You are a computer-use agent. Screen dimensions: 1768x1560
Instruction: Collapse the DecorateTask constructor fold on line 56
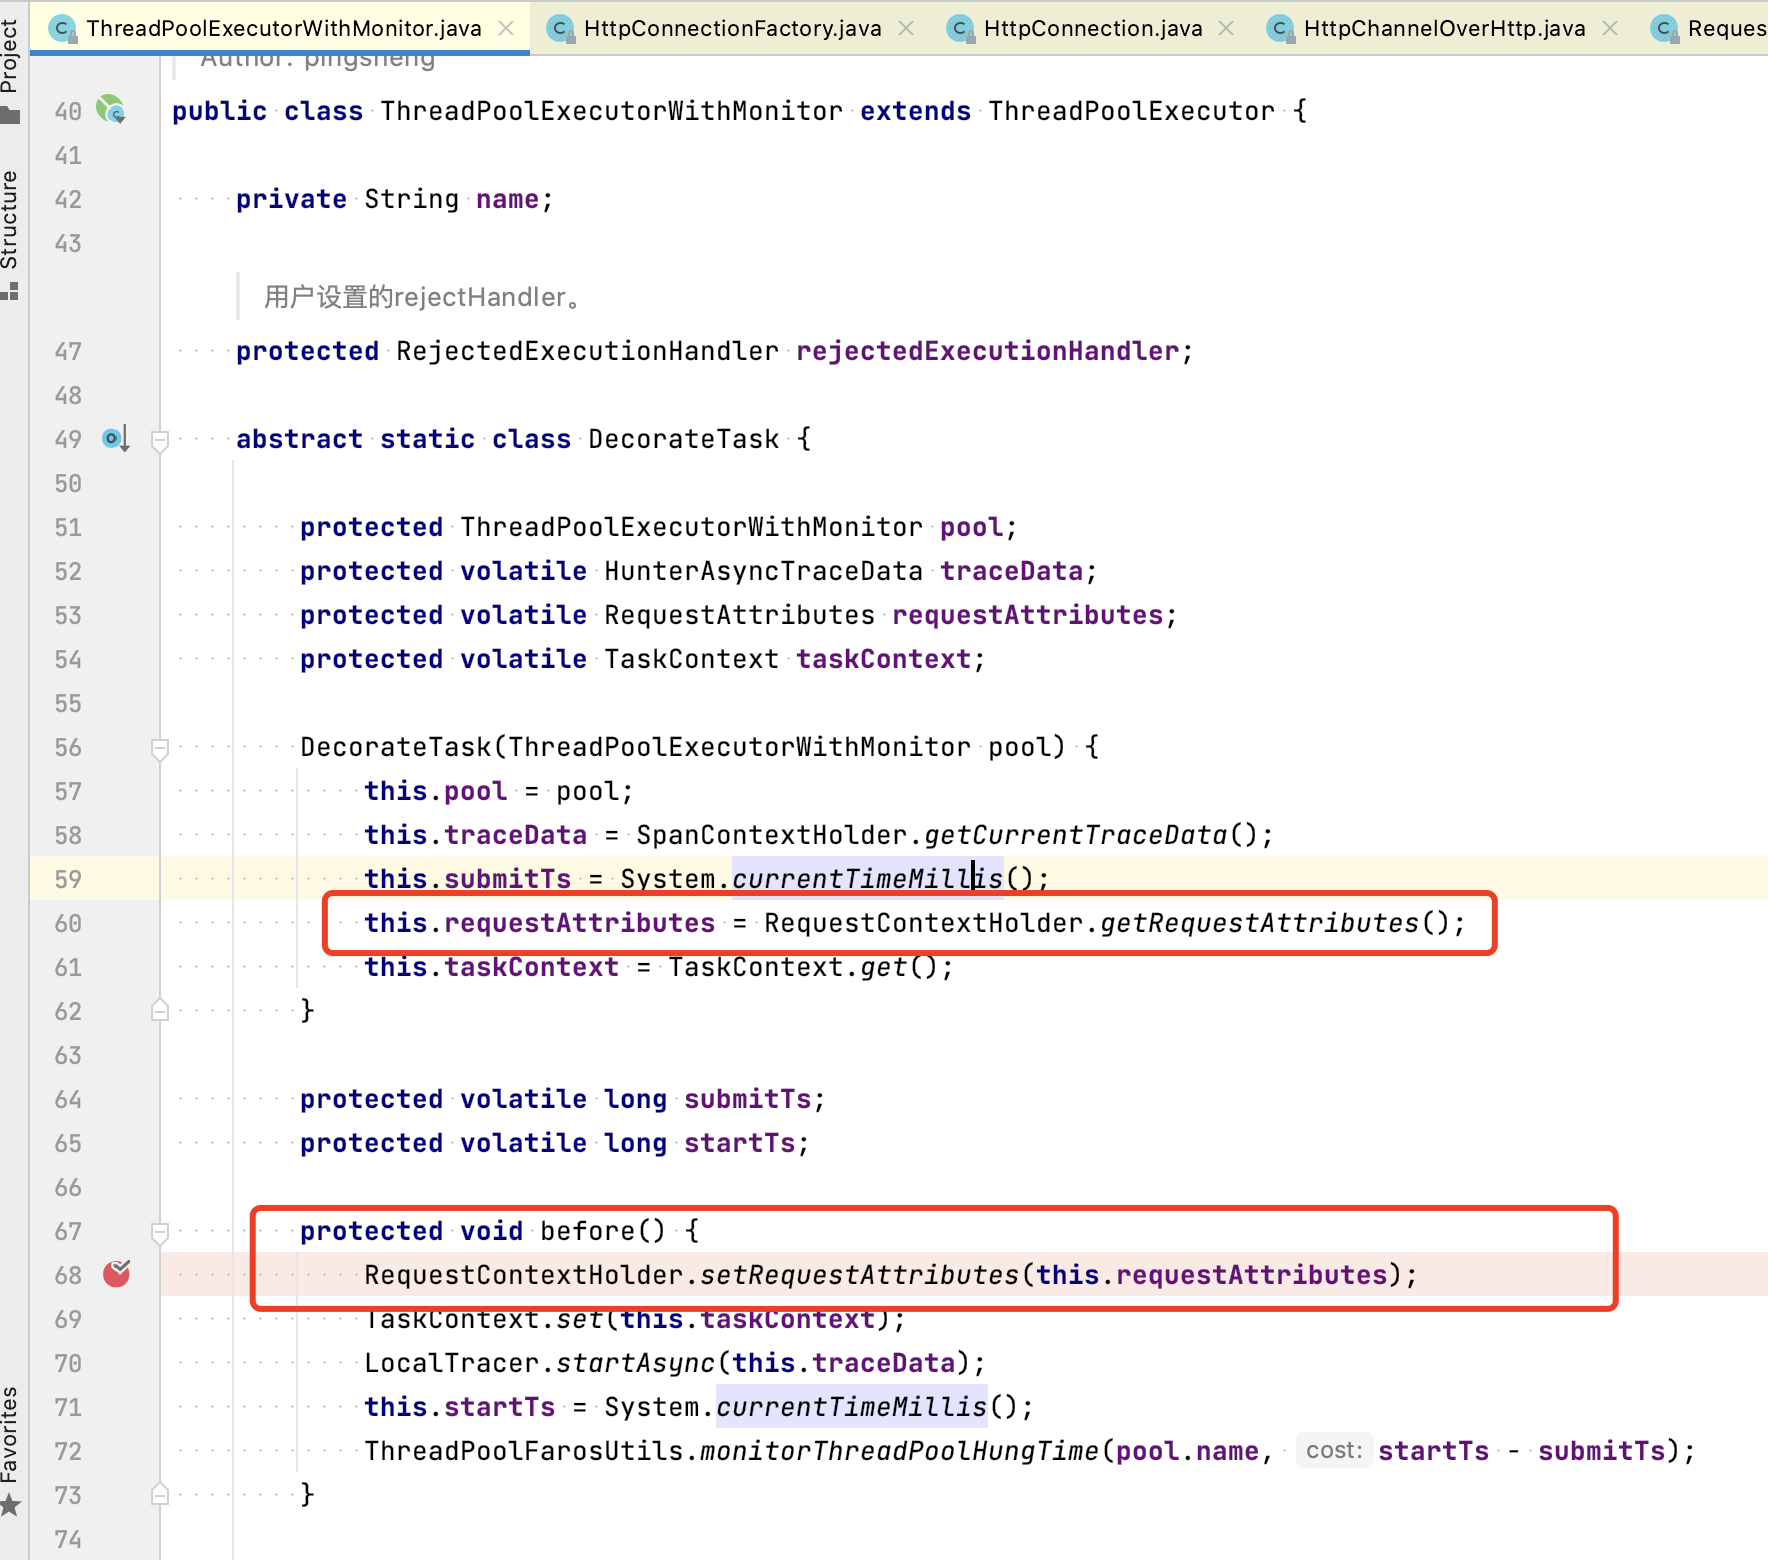pyautogui.click(x=159, y=748)
